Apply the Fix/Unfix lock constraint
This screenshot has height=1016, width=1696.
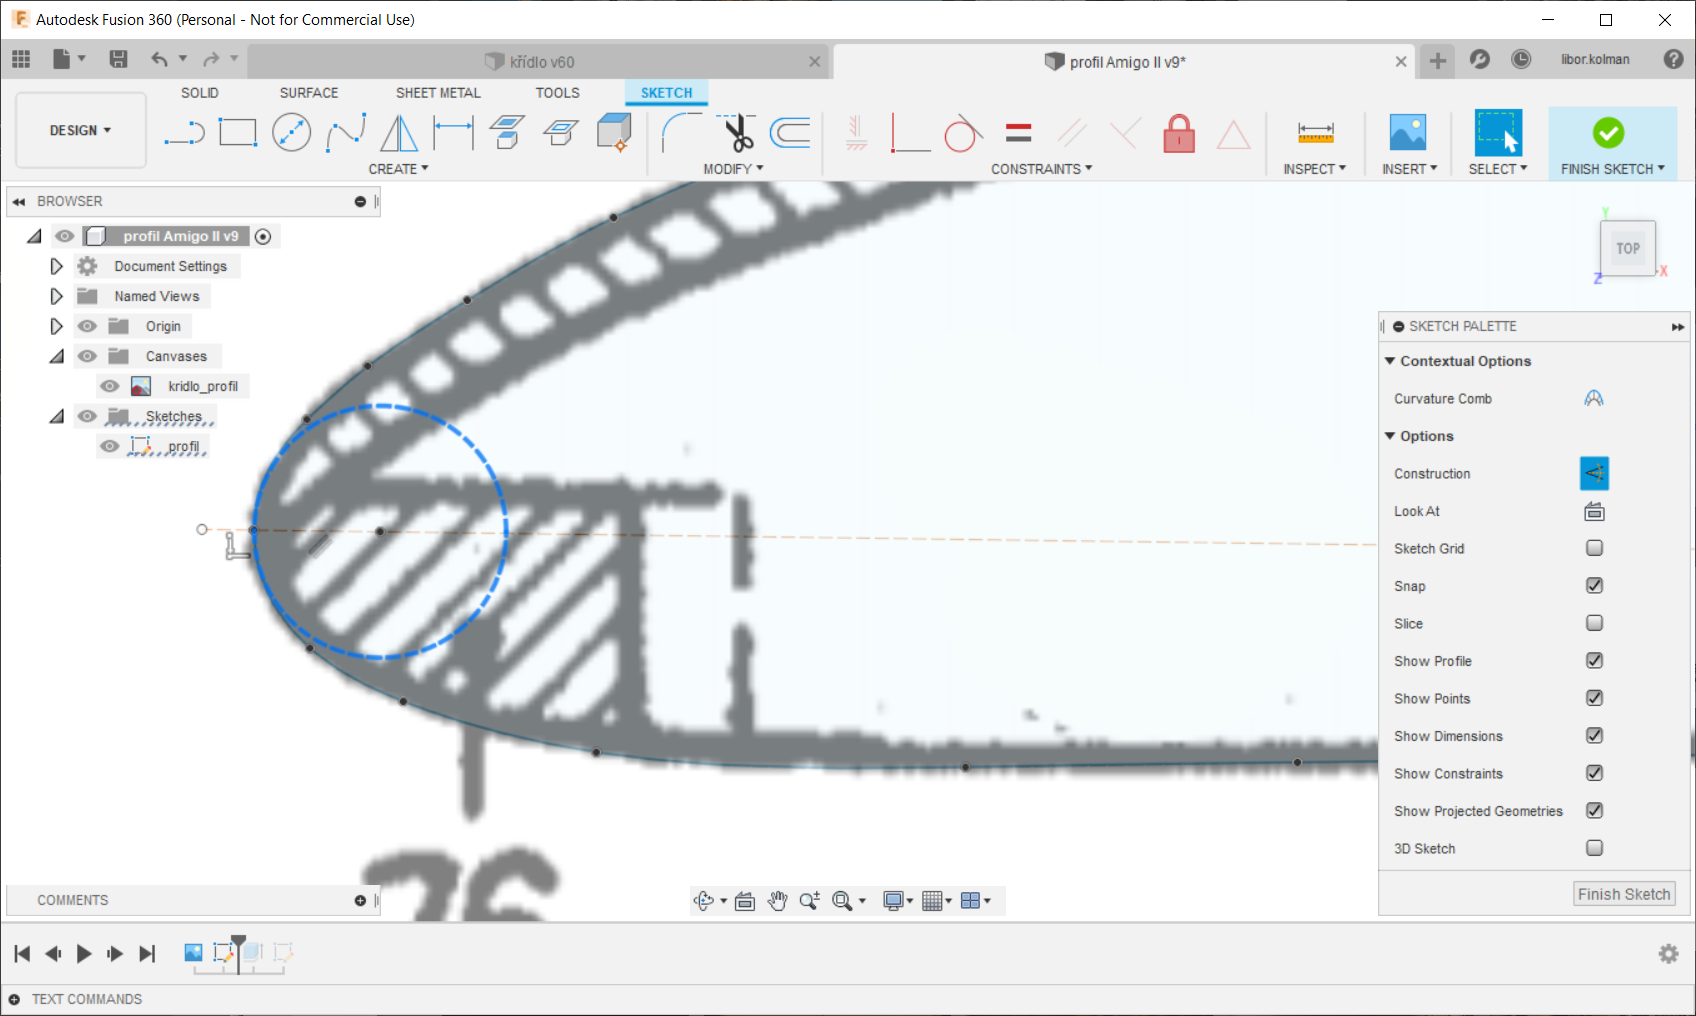1179,133
